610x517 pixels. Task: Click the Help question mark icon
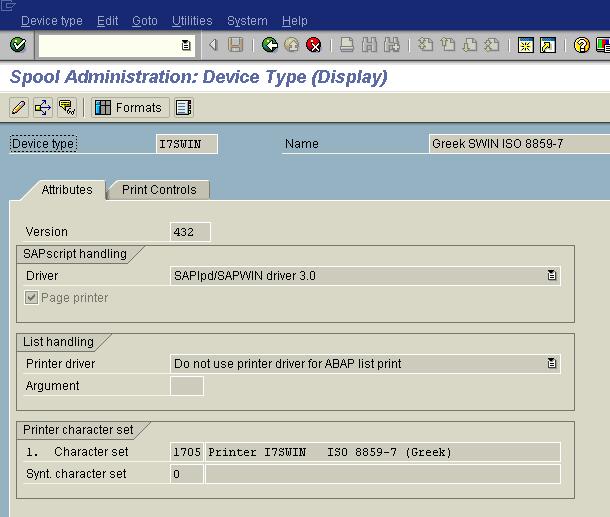pyautogui.click(x=581, y=45)
